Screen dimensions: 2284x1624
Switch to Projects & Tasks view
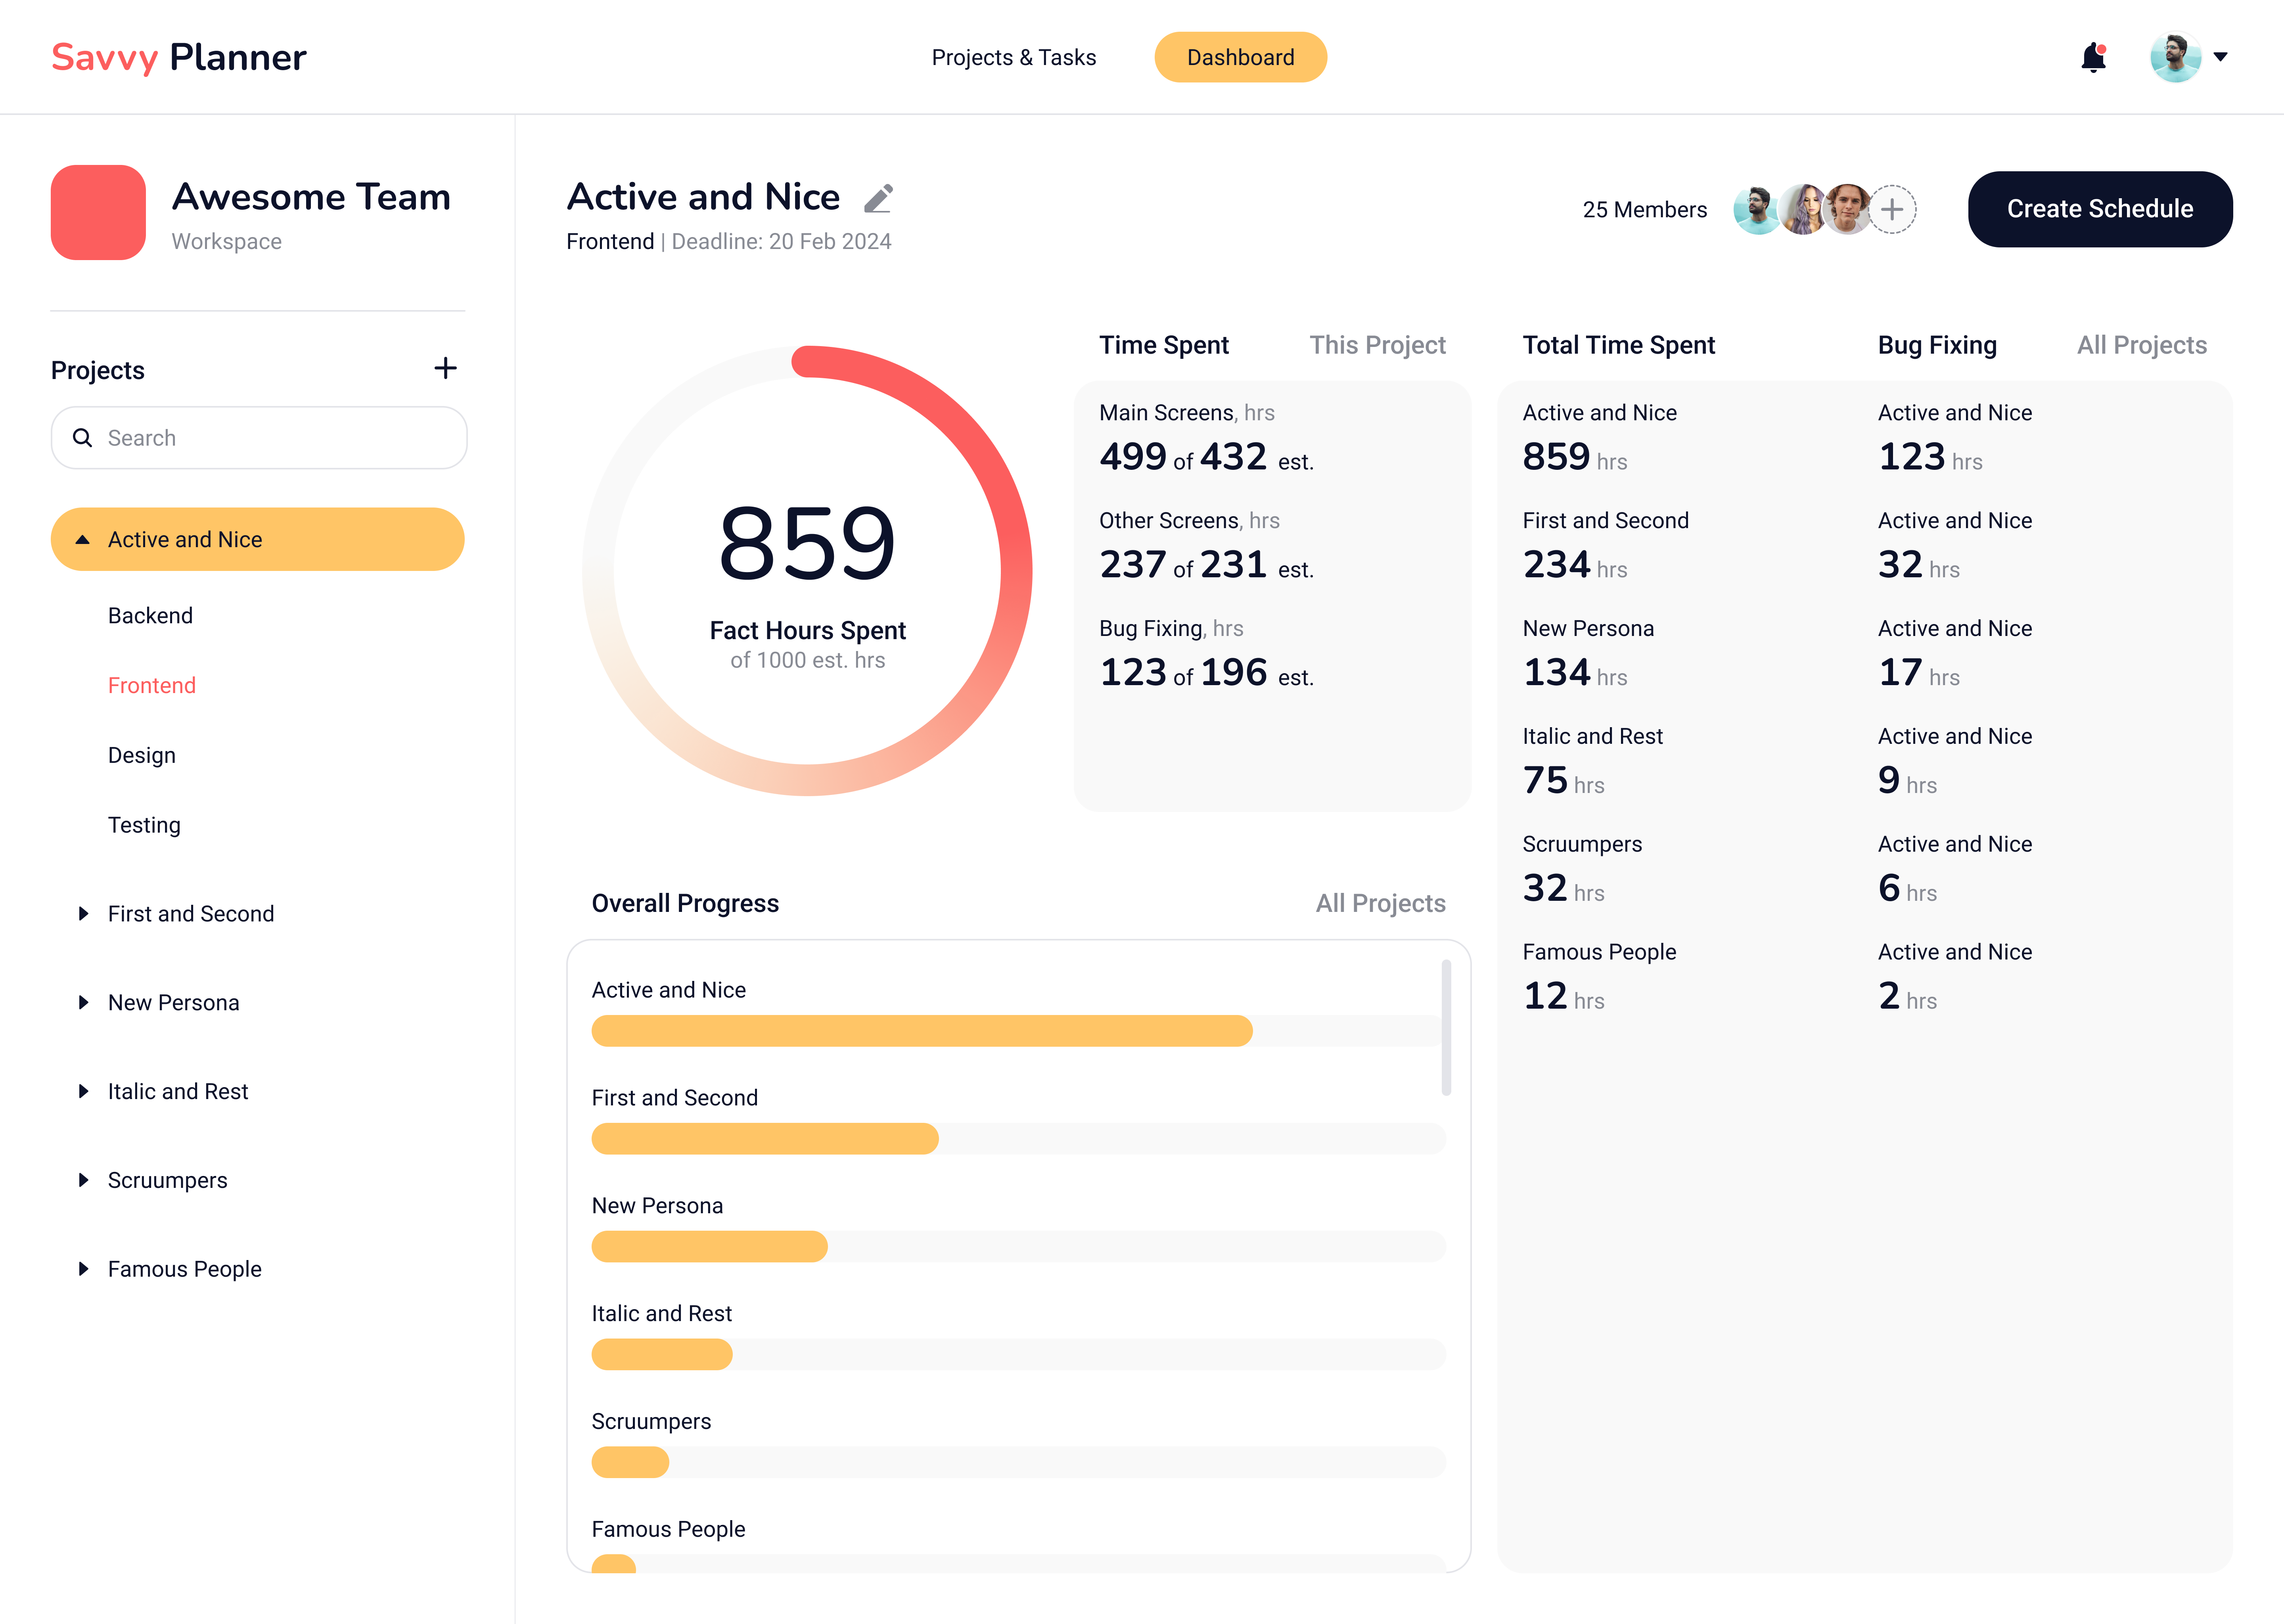click(x=1013, y=57)
